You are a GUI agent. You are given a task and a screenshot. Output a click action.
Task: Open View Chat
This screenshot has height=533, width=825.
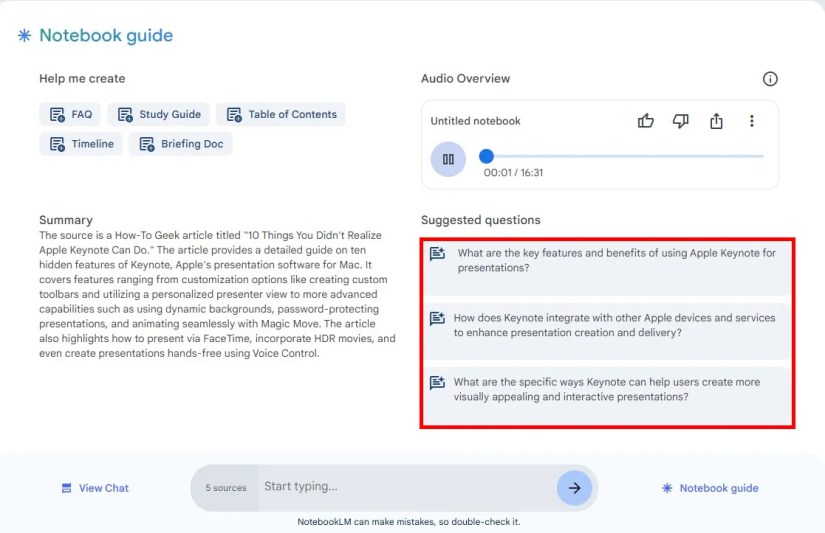click(x=95, y=488)
